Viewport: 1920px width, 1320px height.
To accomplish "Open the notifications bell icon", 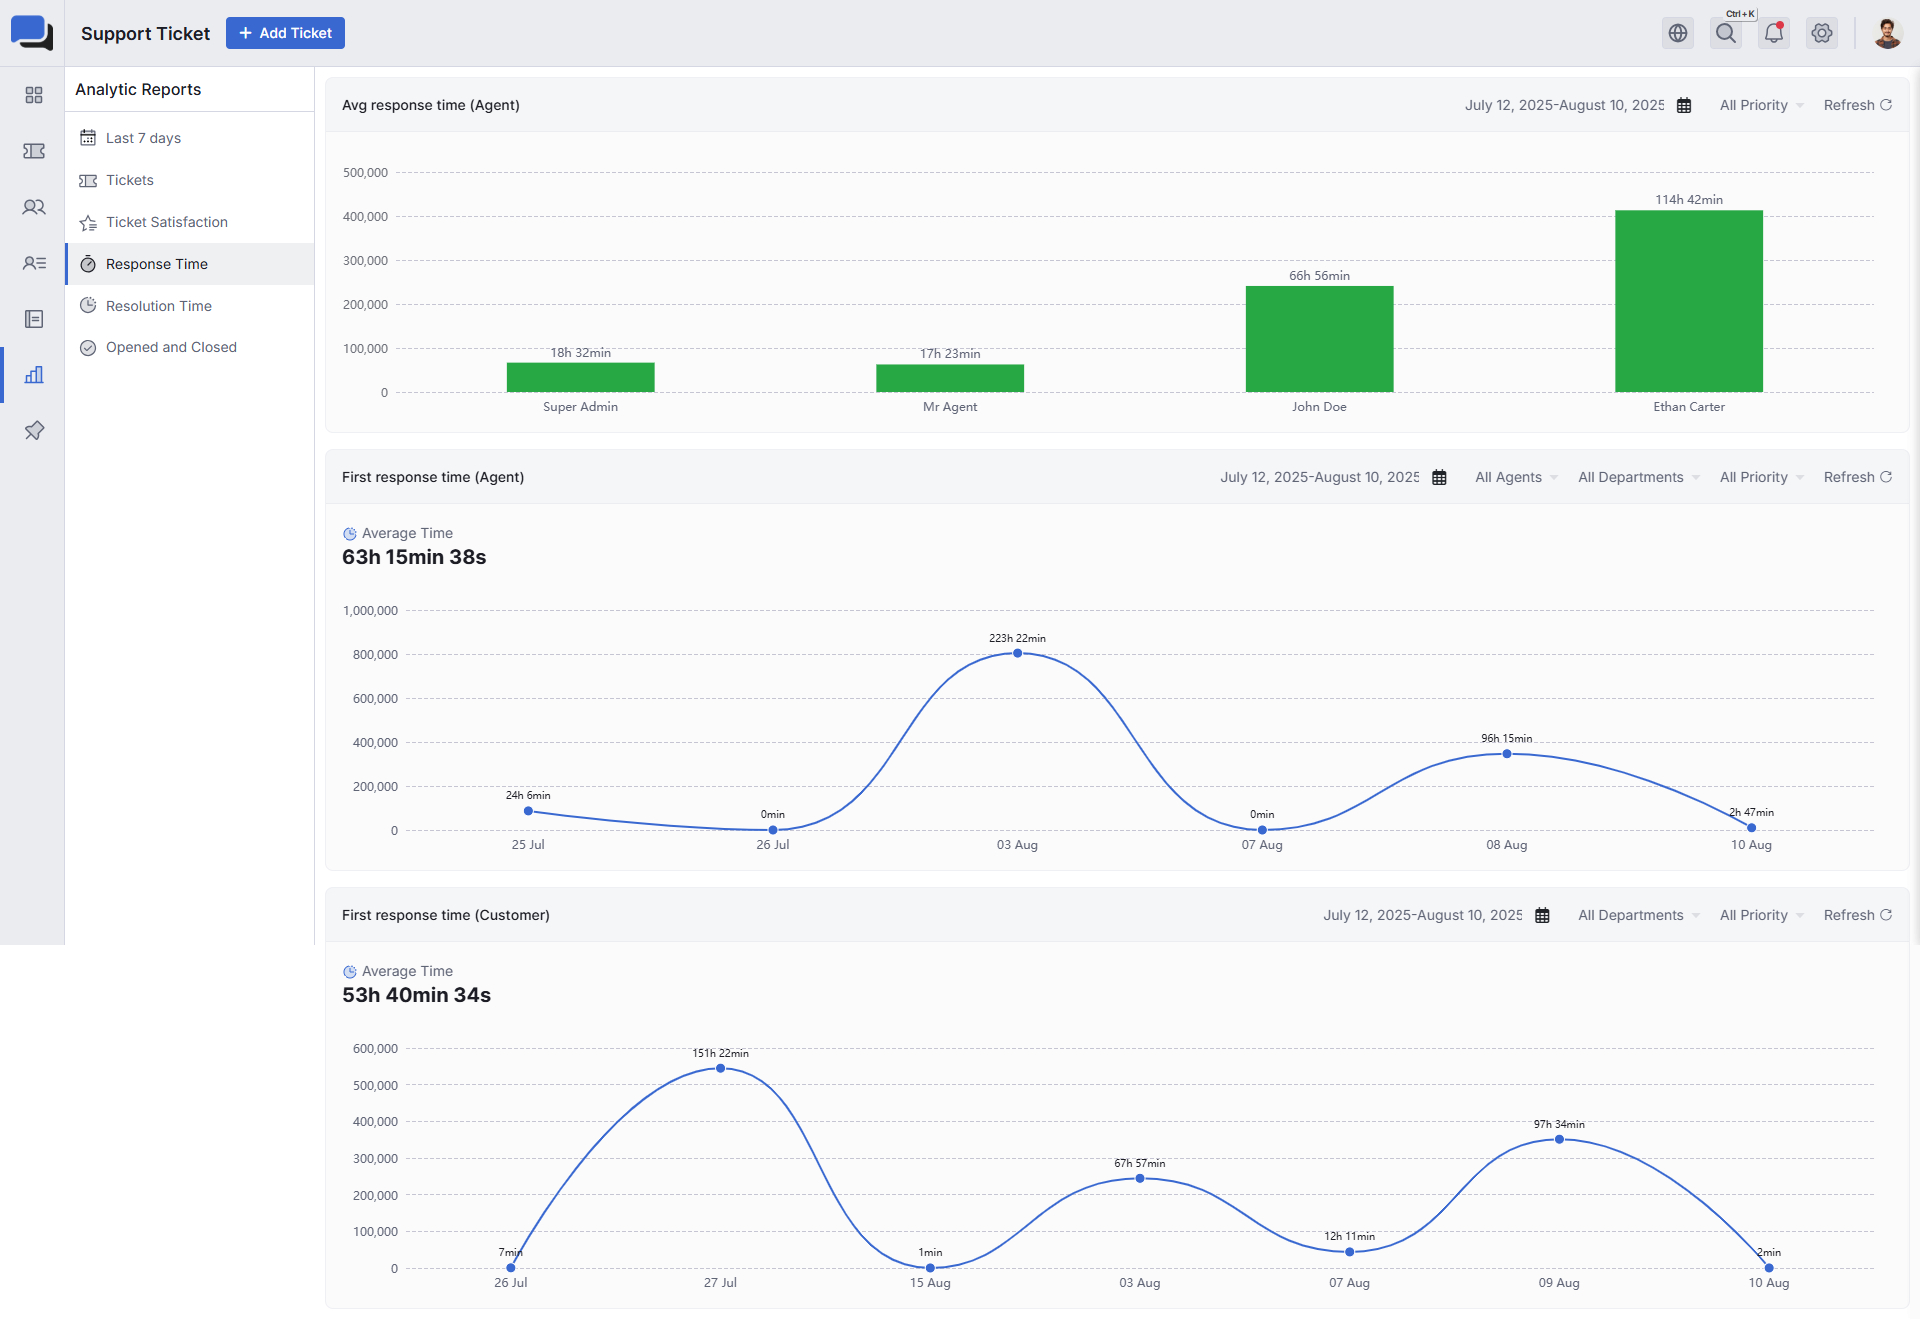I will (x=1774, y=33).
